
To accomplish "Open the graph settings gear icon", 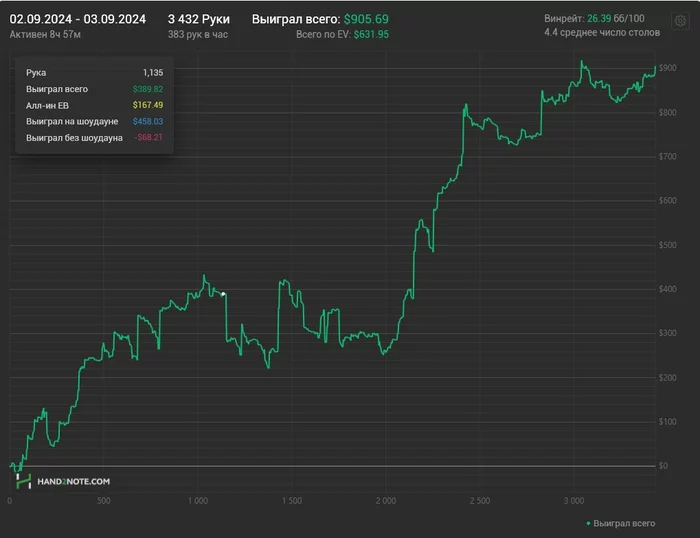I will (680, 21).
